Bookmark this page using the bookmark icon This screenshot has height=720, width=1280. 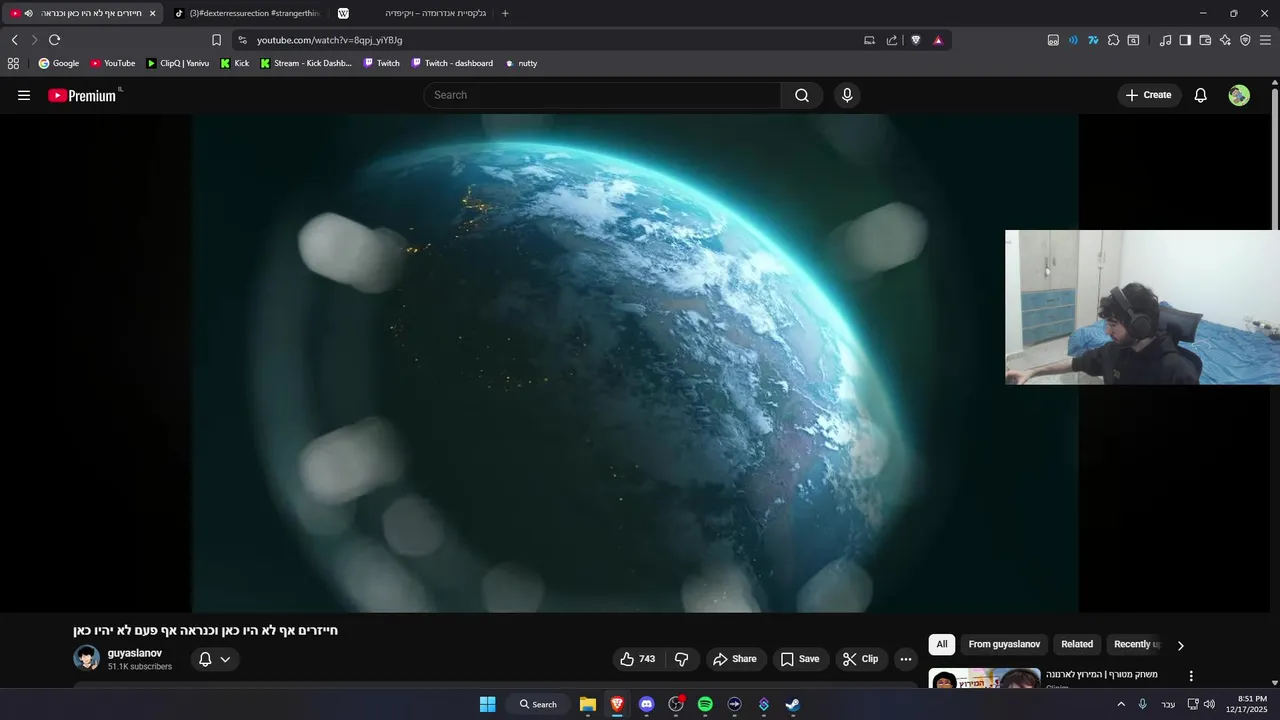pyautogui.click(x=216, y=40)
